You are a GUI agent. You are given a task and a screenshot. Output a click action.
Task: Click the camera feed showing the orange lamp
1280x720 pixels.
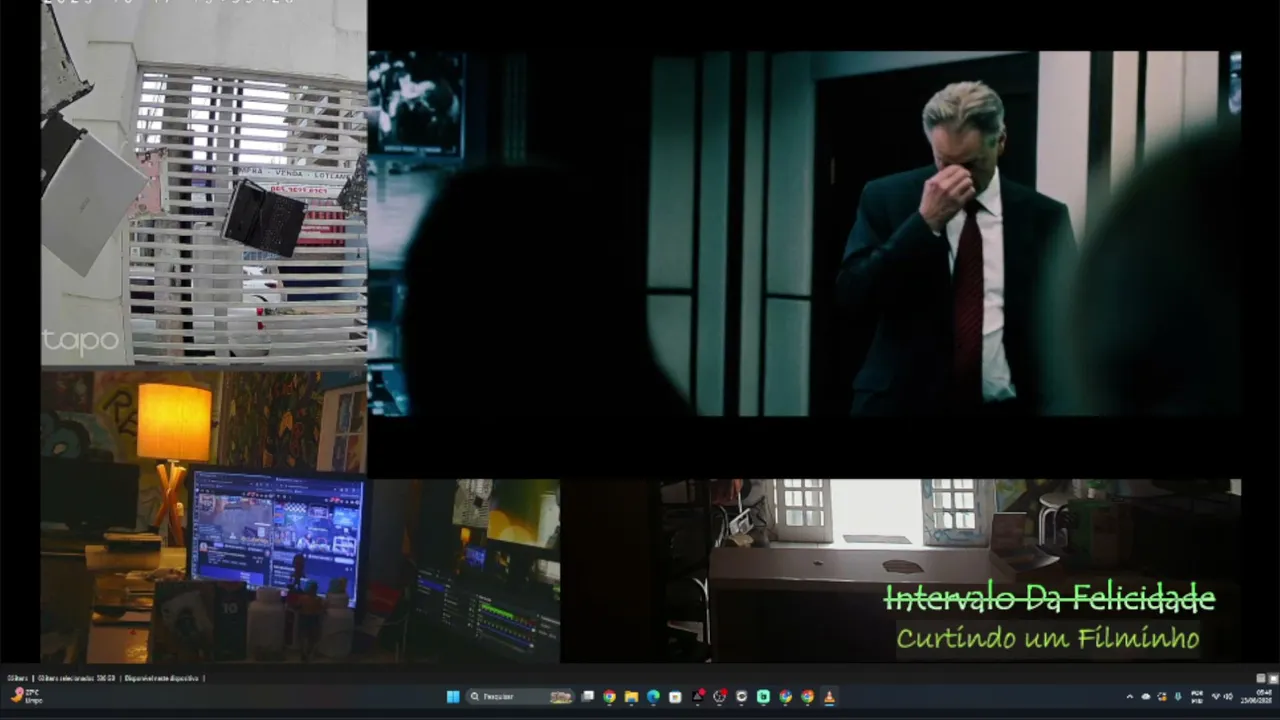tap(204, 516)
